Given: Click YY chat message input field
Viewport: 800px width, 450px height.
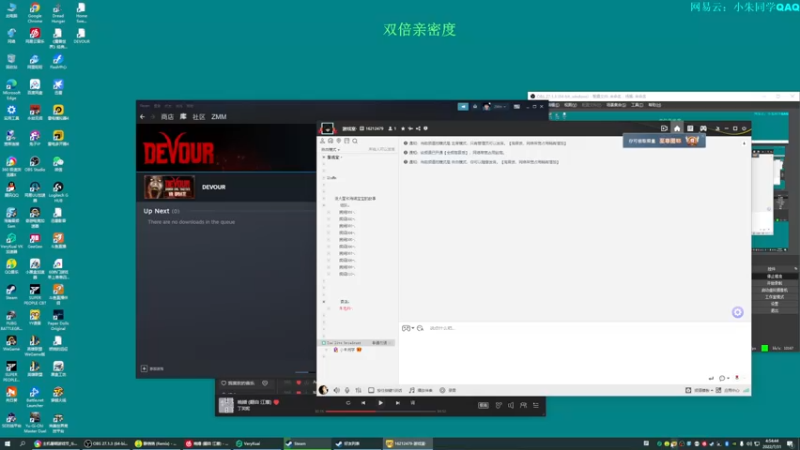Looking at the screenshot, I should [574, 352].
